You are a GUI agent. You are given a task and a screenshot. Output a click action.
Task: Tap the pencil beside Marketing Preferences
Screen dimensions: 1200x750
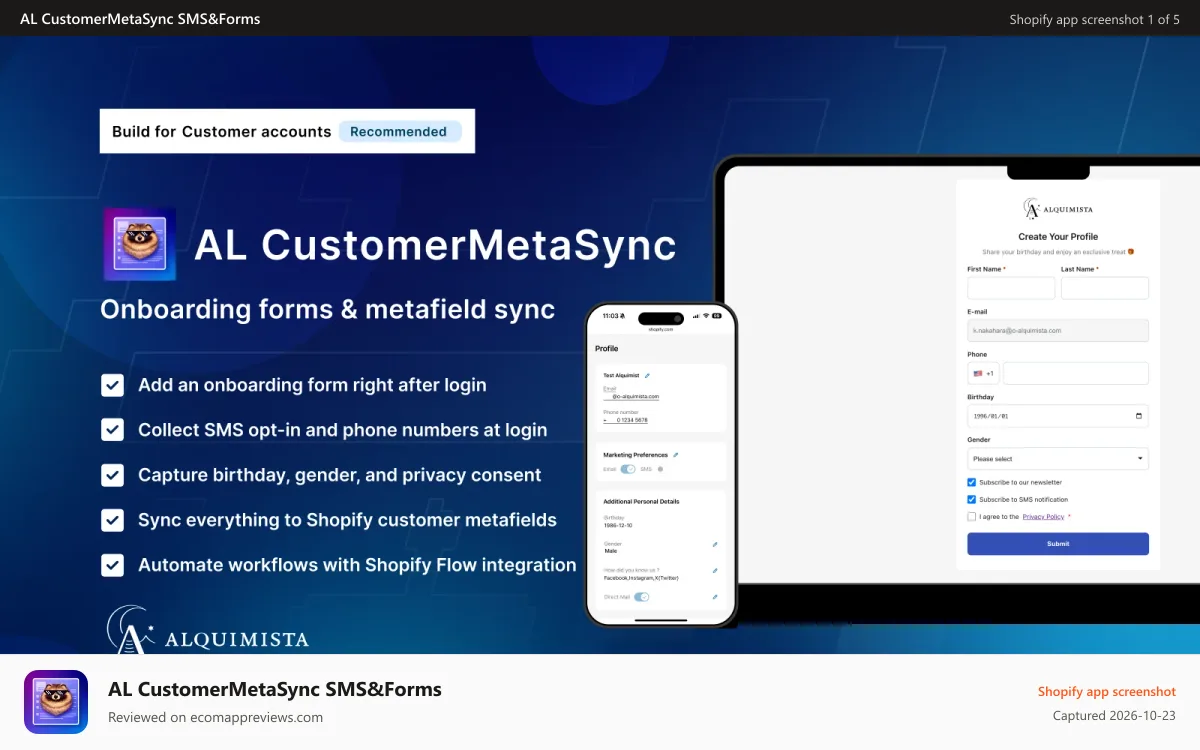(x=675, y=455)
